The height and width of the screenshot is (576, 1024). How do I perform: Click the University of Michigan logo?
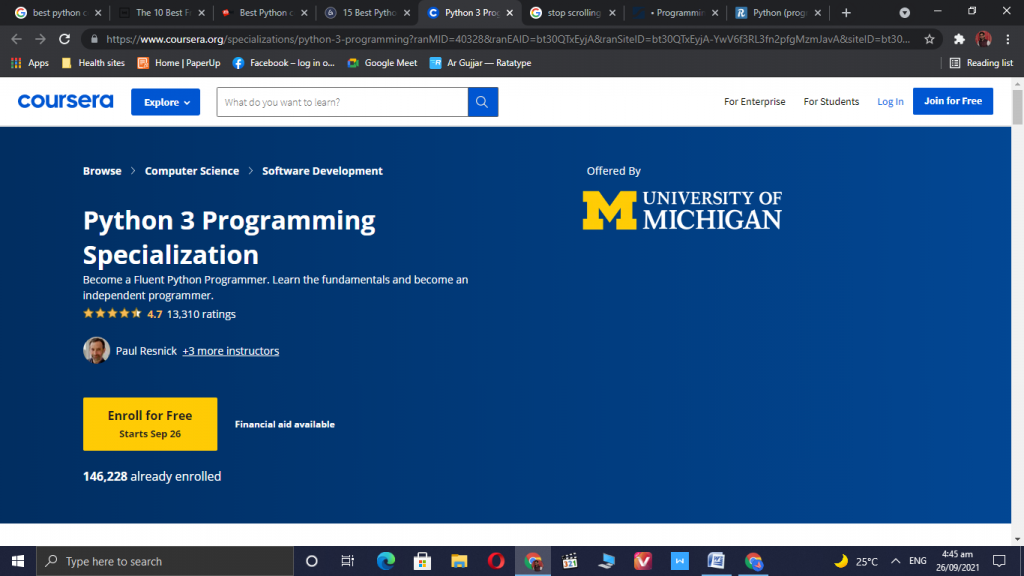pos(682,210)
